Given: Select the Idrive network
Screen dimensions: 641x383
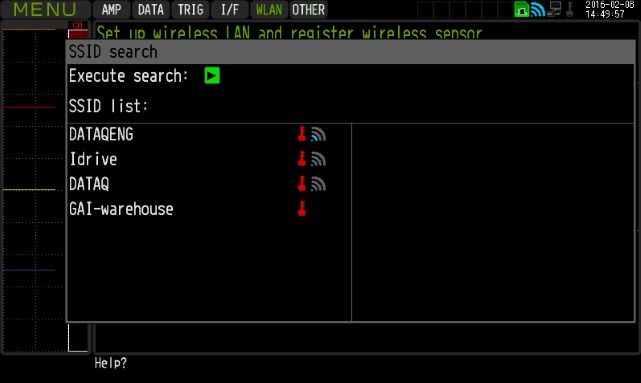Looking at the screenshot, I should (93, 159).
